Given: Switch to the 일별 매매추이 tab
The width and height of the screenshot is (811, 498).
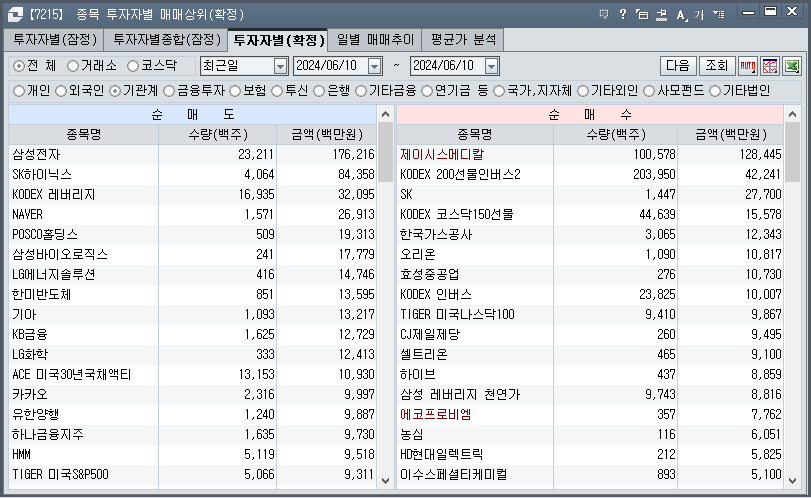Looking at the screenshot, I should pyautogui.click(x=376, y=40).
